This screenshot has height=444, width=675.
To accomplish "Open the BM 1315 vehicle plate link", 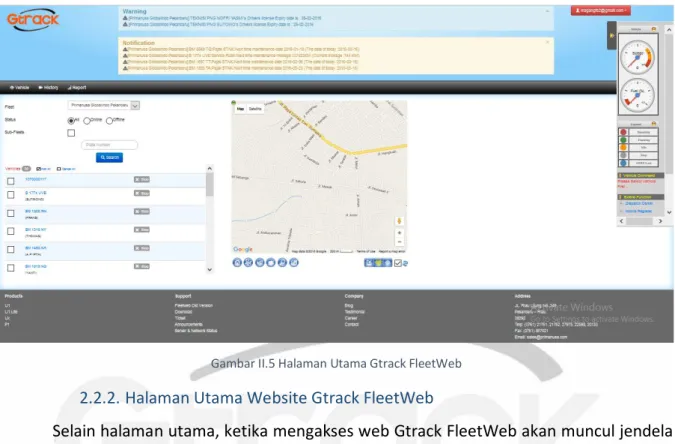I will (36, 230).
